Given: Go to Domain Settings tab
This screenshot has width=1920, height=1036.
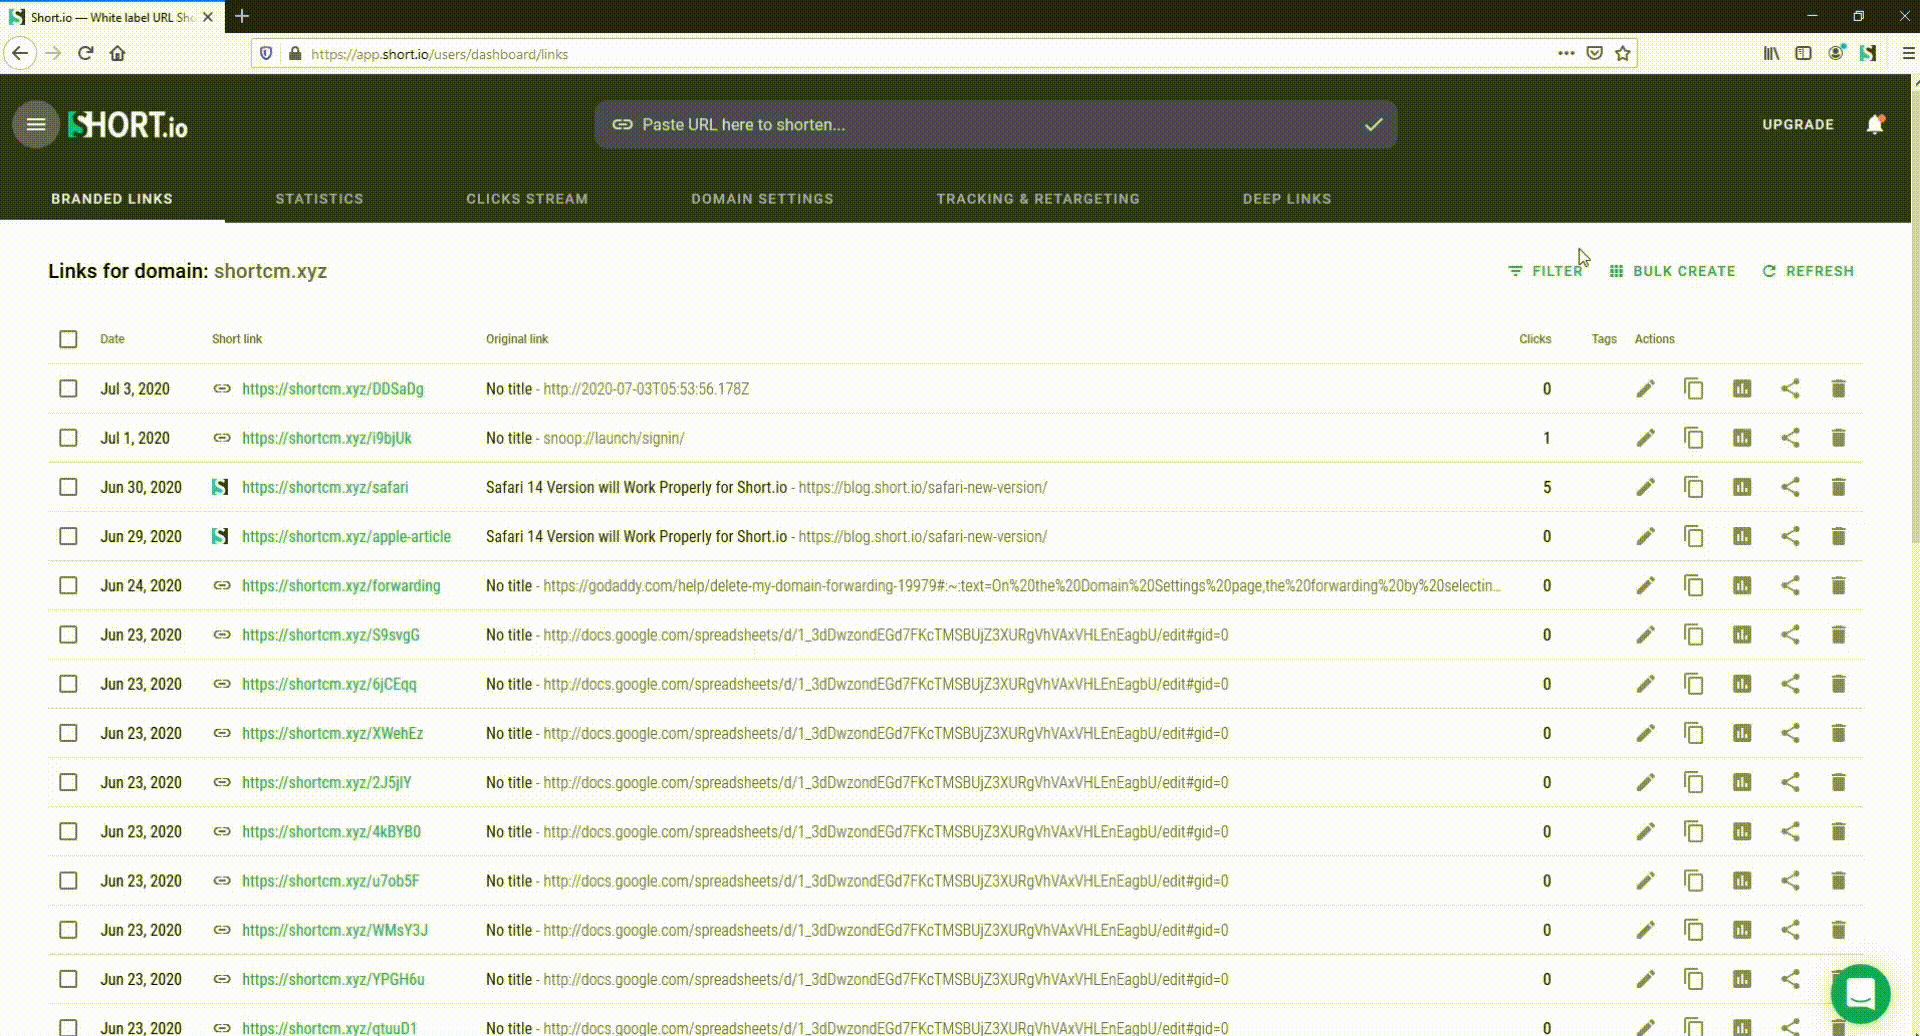Looking at the screenshot, I should click(x=762, y=199).
